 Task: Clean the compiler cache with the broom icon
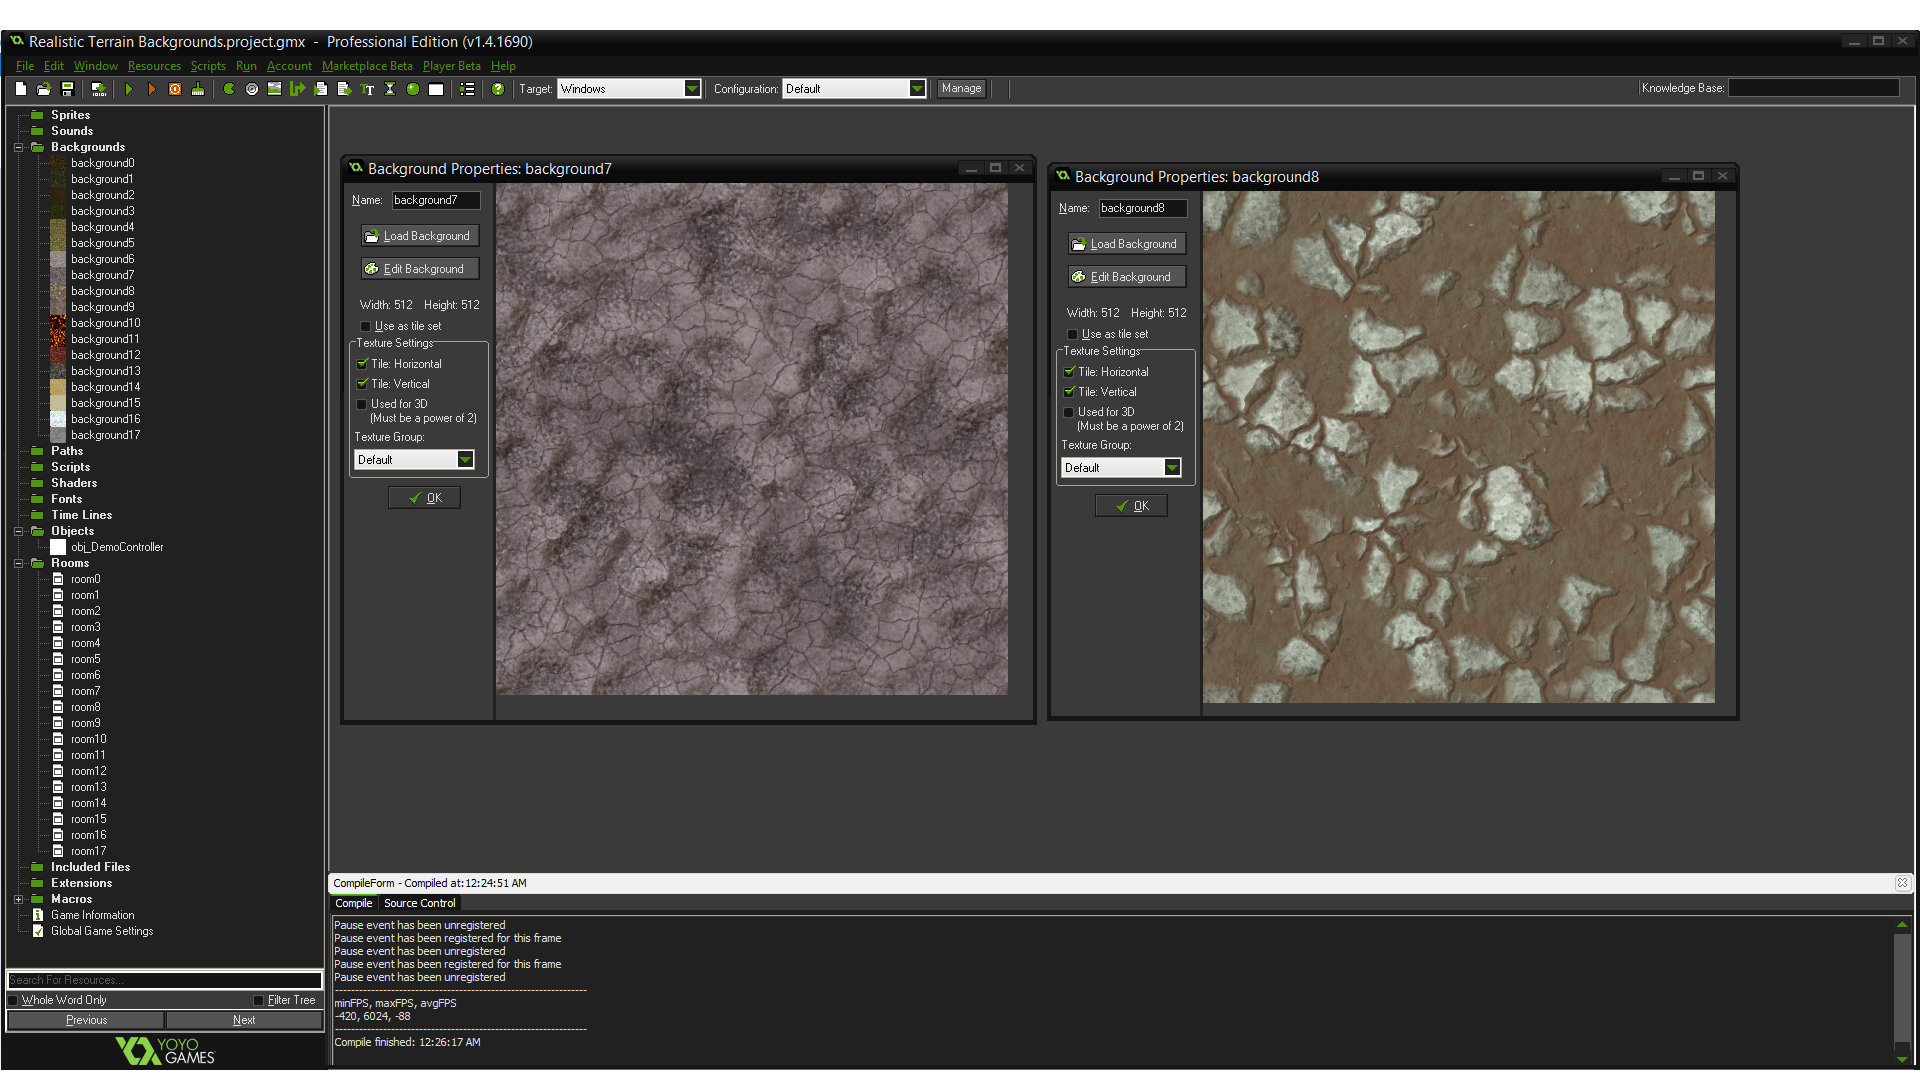click(198, 88)
